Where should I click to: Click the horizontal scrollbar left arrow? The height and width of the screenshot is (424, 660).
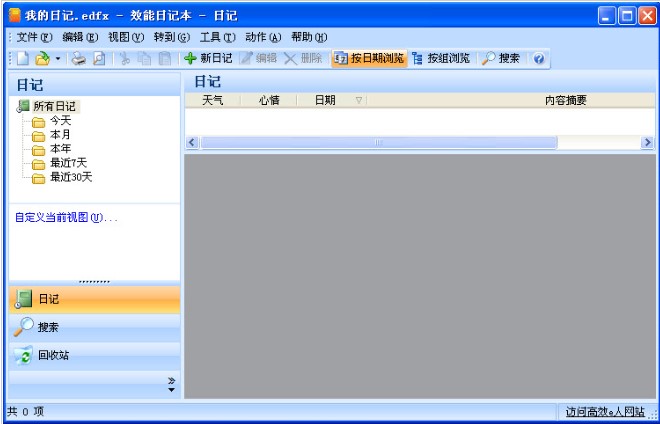192,143
